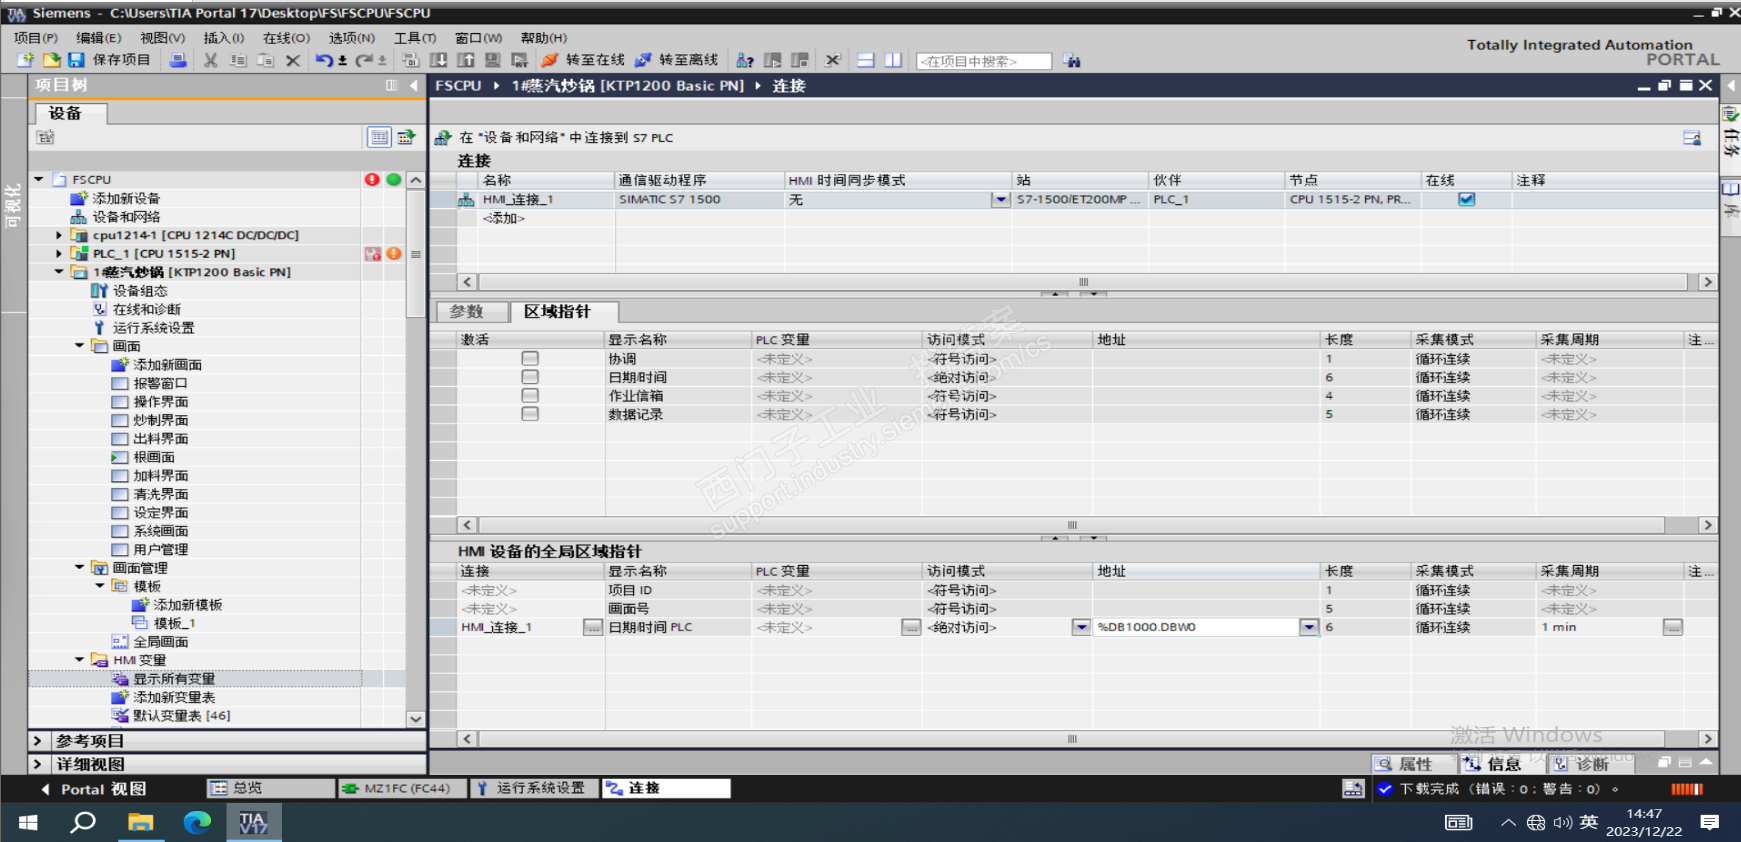Open the 绝对访问 access mode dropdown
The image size is (1741, 842).
point(1081,627)
